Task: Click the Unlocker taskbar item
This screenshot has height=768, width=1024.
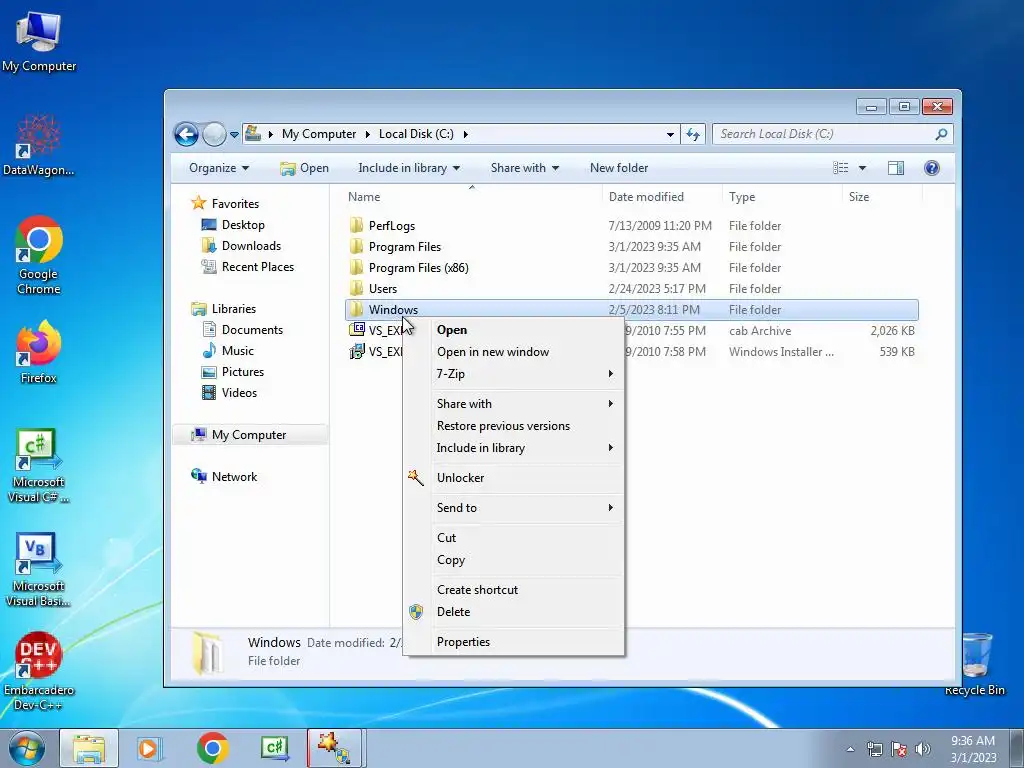Action: coord(334,748)
